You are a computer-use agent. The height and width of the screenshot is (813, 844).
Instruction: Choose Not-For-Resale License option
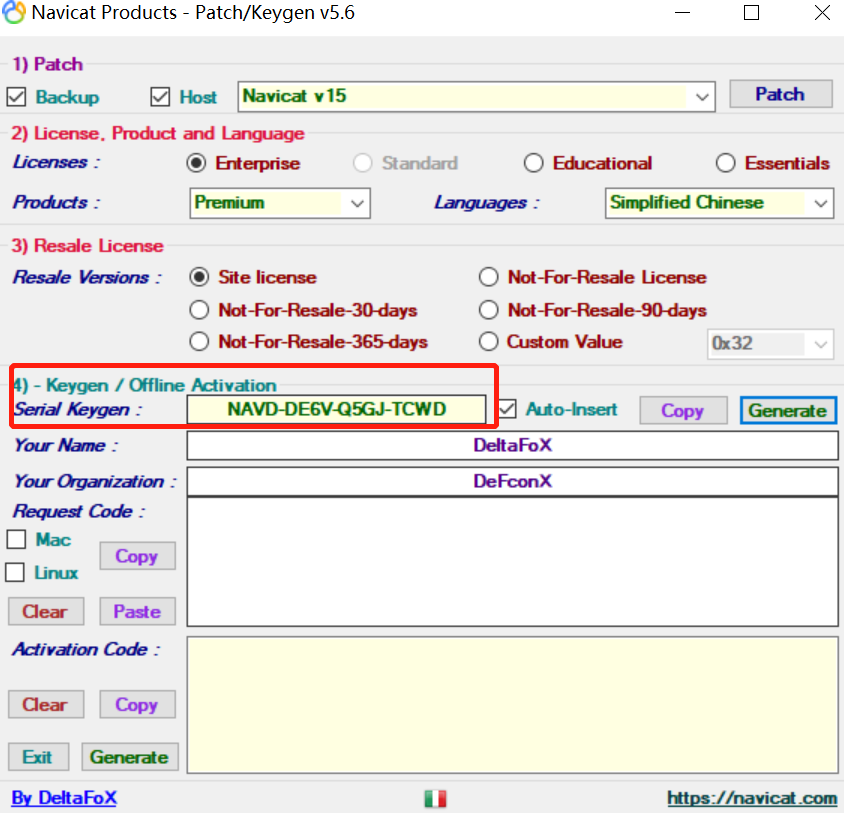tap(489, 277)
